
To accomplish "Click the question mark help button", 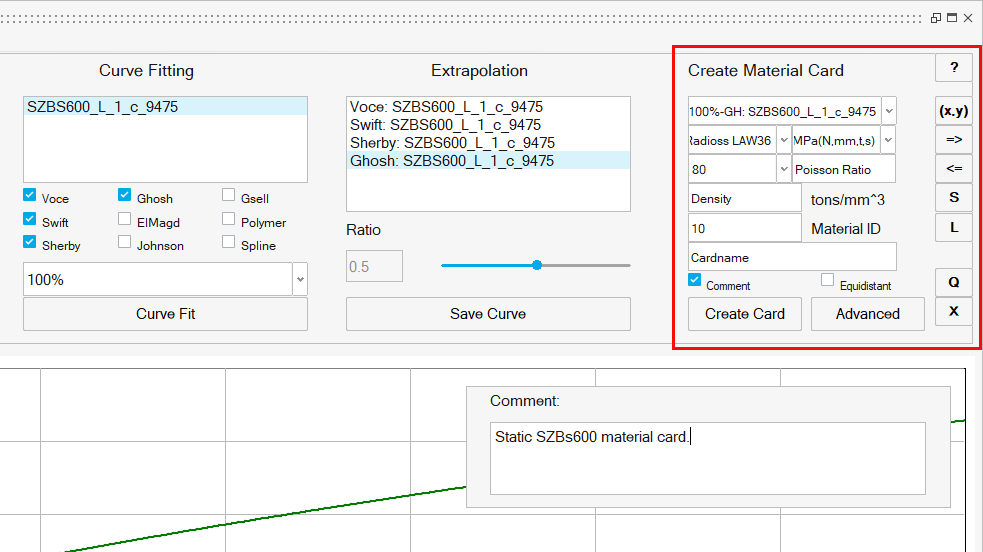I will pos(953,68).
